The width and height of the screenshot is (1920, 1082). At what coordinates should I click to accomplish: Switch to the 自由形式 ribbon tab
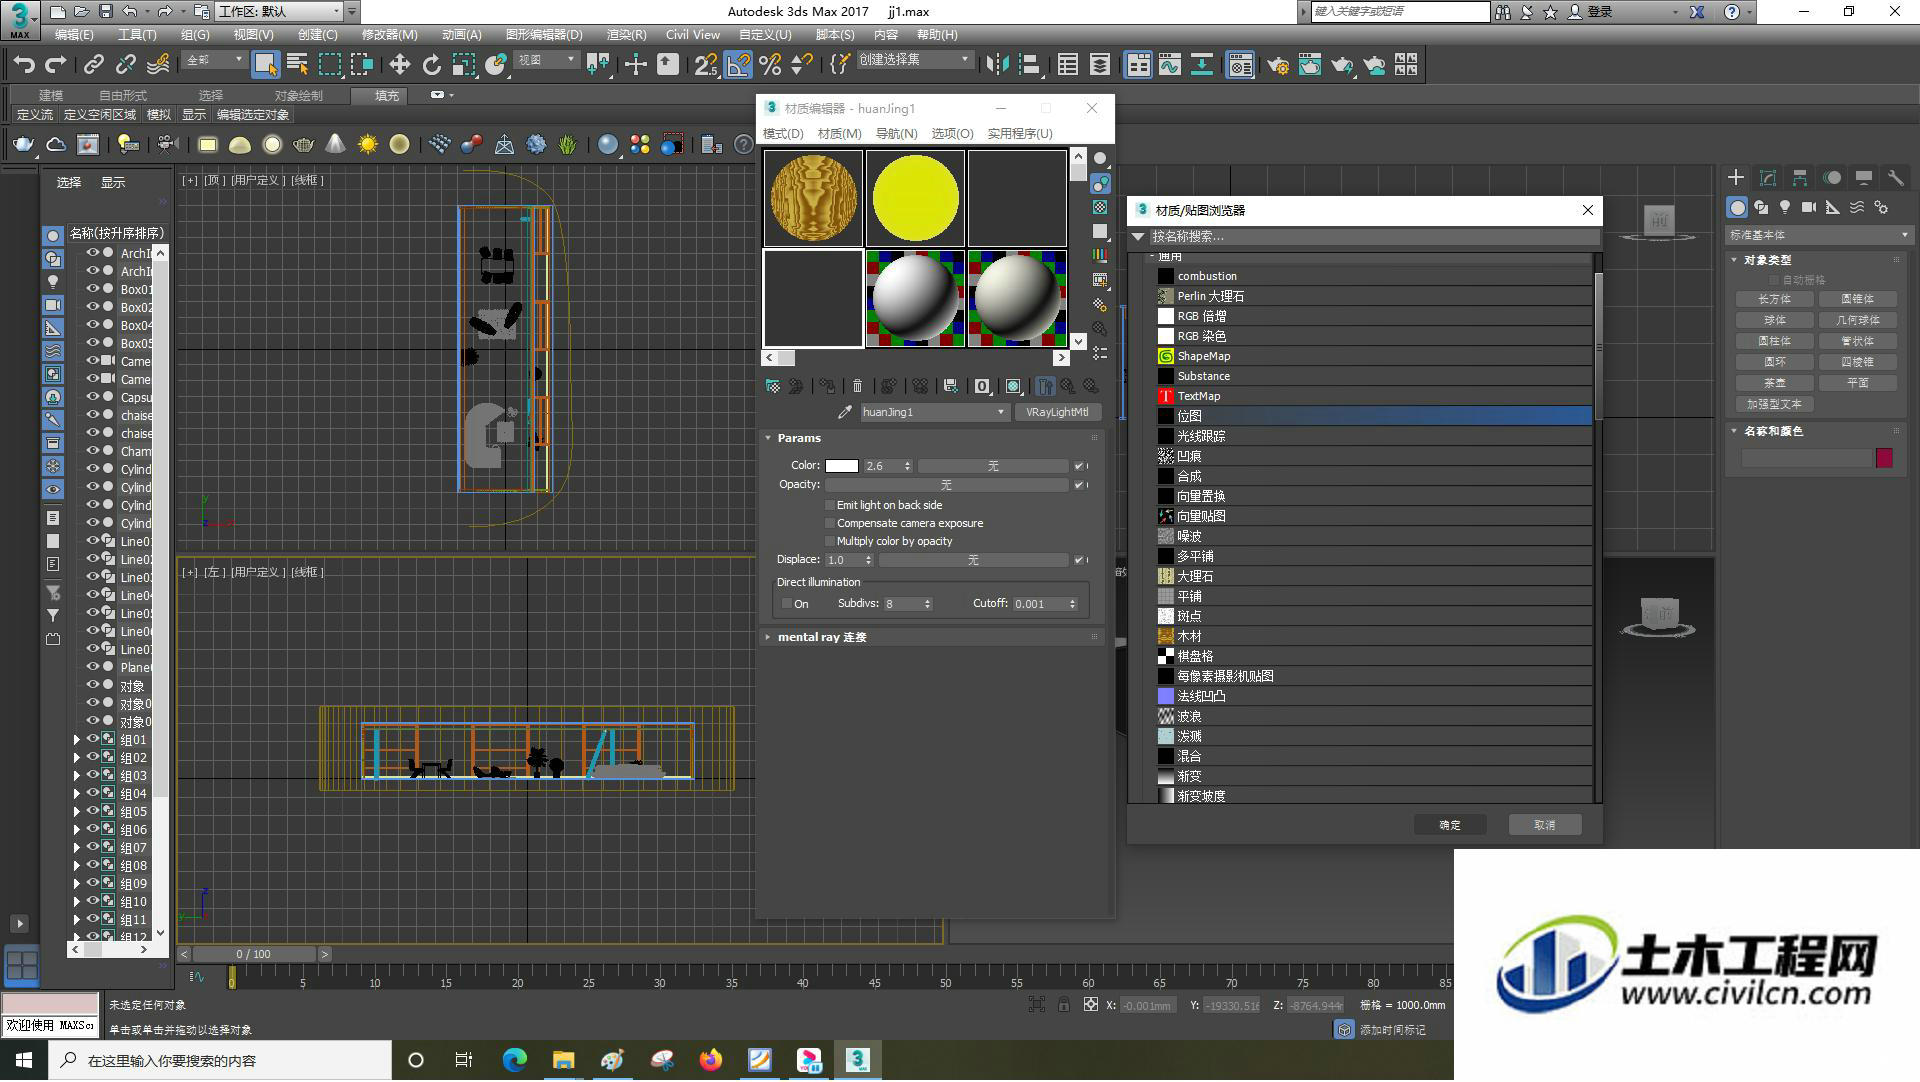pyautogui.click(x=123, y=96)
